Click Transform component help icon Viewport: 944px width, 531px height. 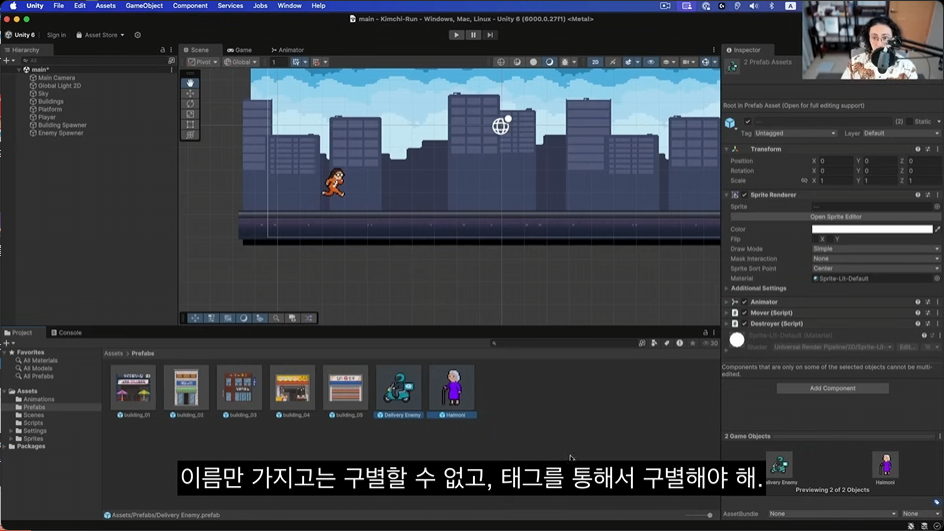tap(918, 149)
